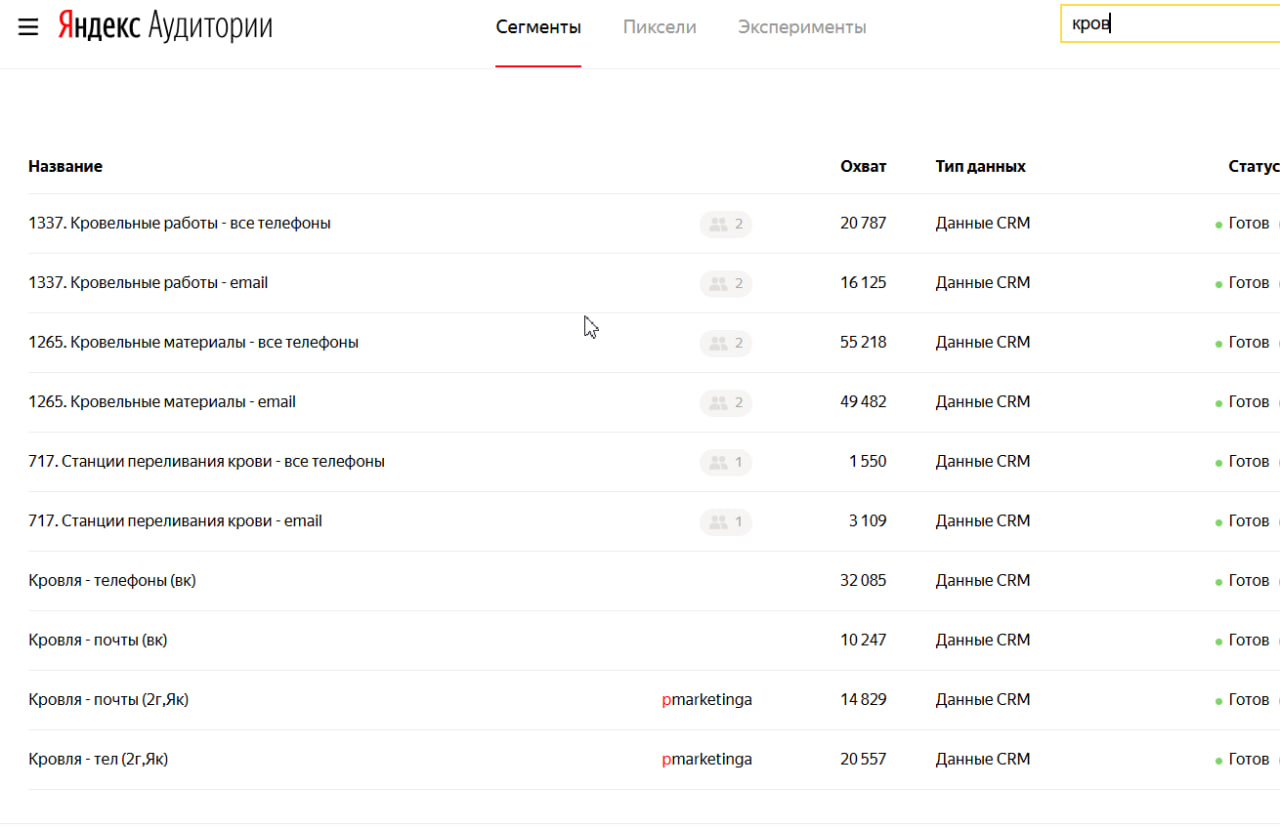
Task: Go to the Эксперименты tab
Action: 802,28
